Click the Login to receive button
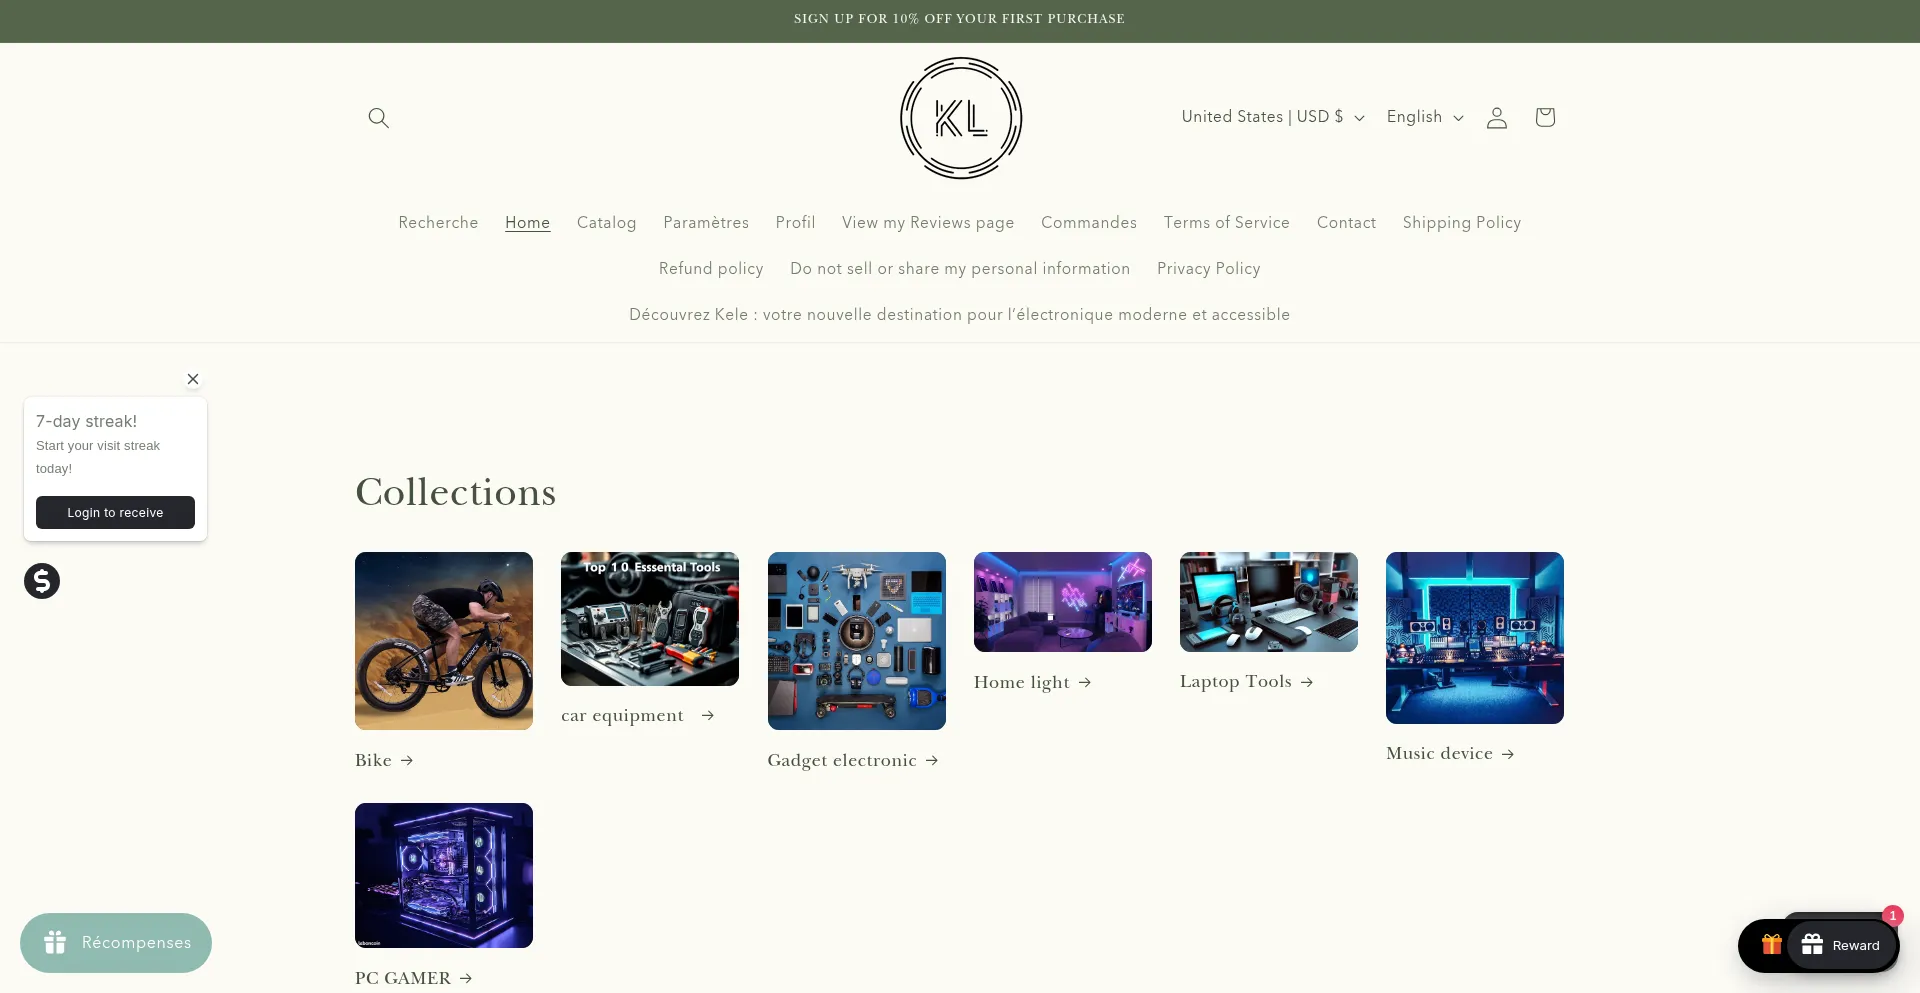This screenshot has width=1920, height=993. (x=115, y=512)
